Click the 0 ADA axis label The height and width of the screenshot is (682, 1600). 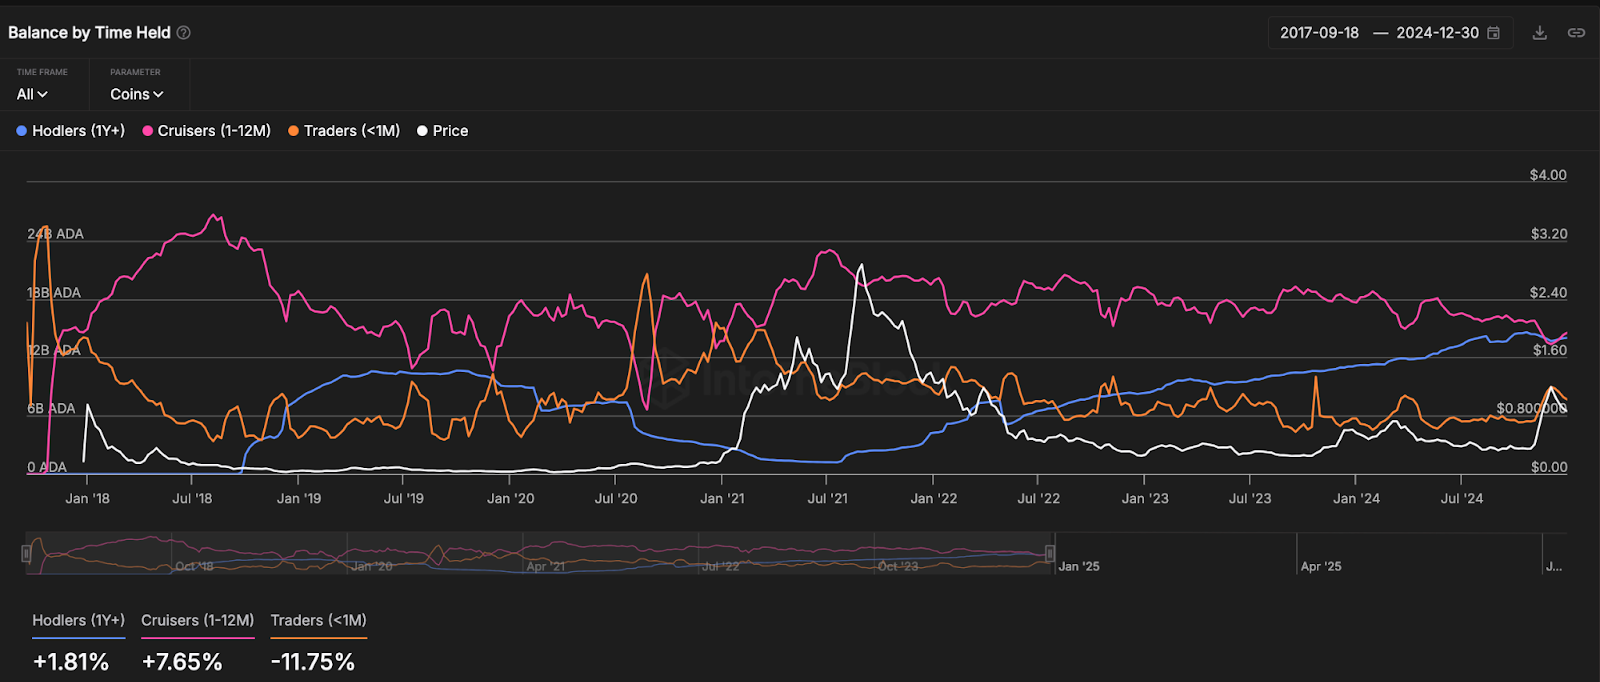(x=47, y=467)
